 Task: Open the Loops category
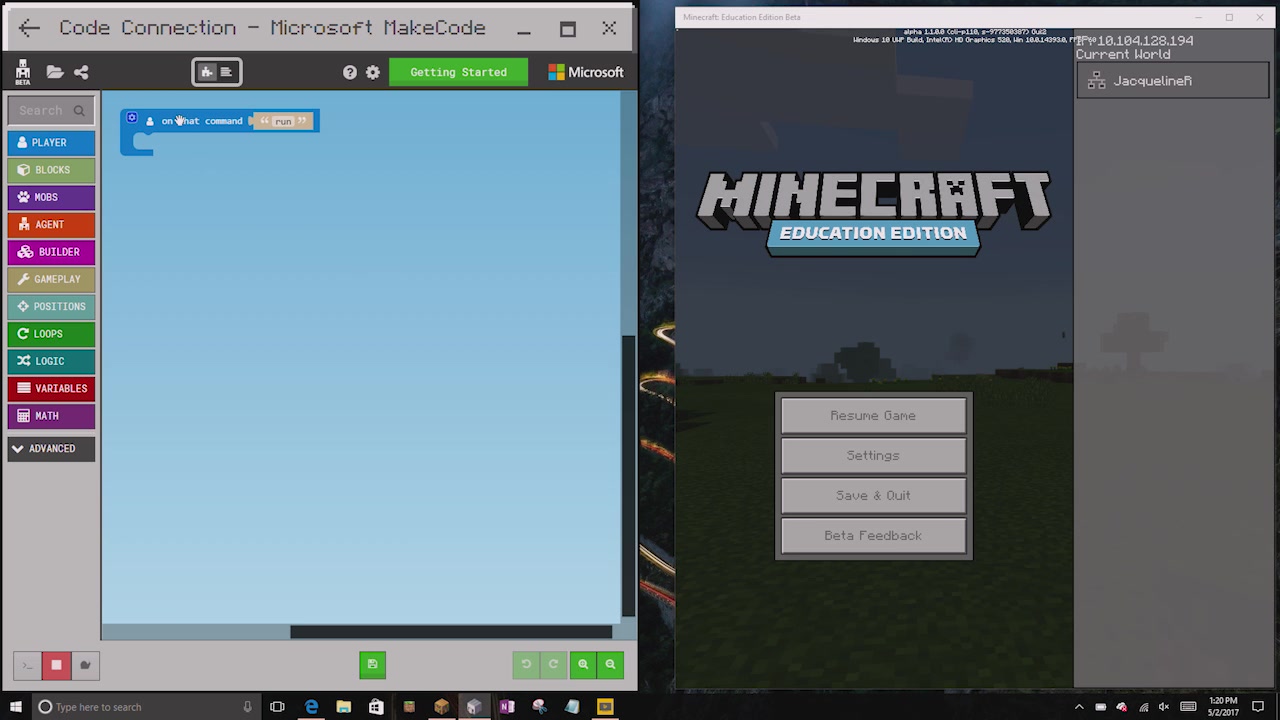click(51, 334)
